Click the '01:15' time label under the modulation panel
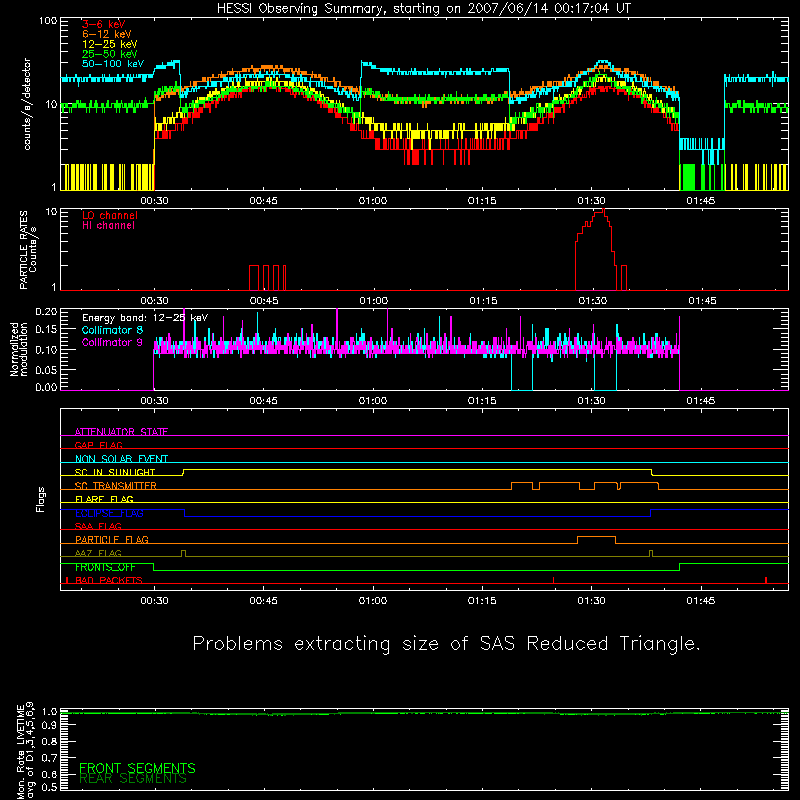This screenshot has width=800, height=800. [x=482, y=401]
